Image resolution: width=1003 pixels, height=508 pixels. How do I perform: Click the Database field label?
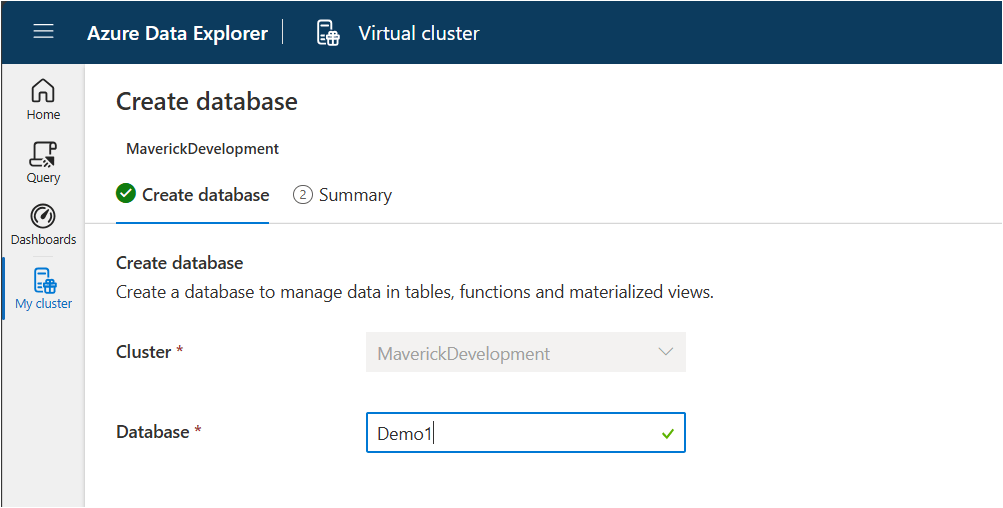pyautogui.click(x=152, y=432)
